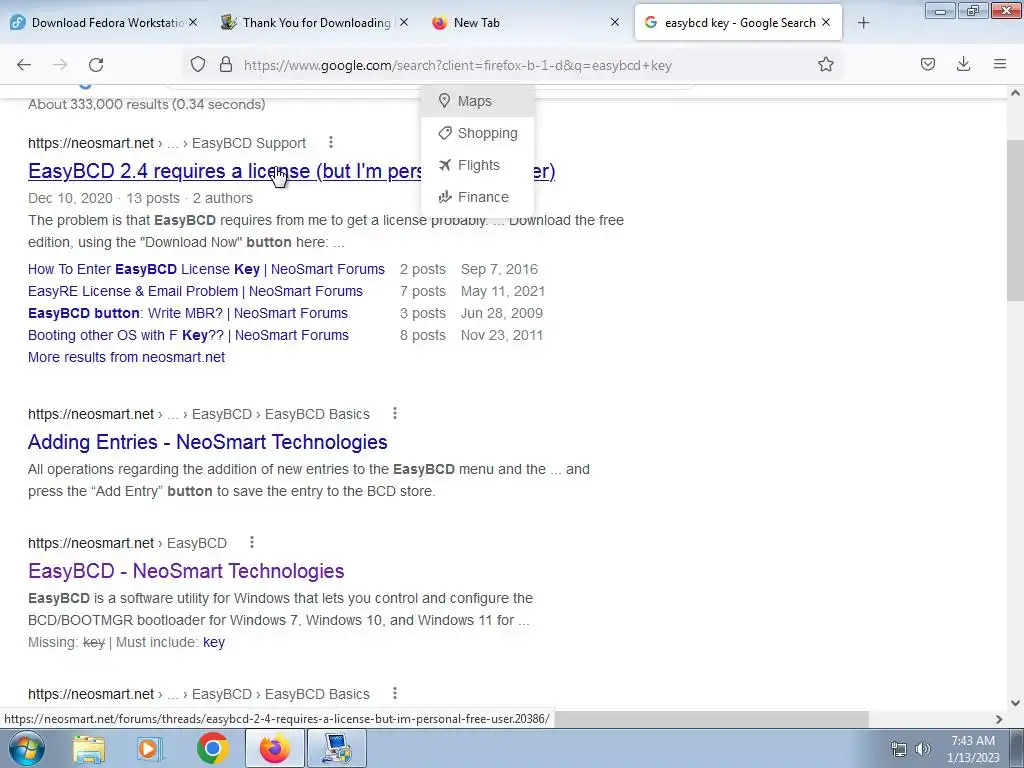Open the tracking protection shield icon

198,65
